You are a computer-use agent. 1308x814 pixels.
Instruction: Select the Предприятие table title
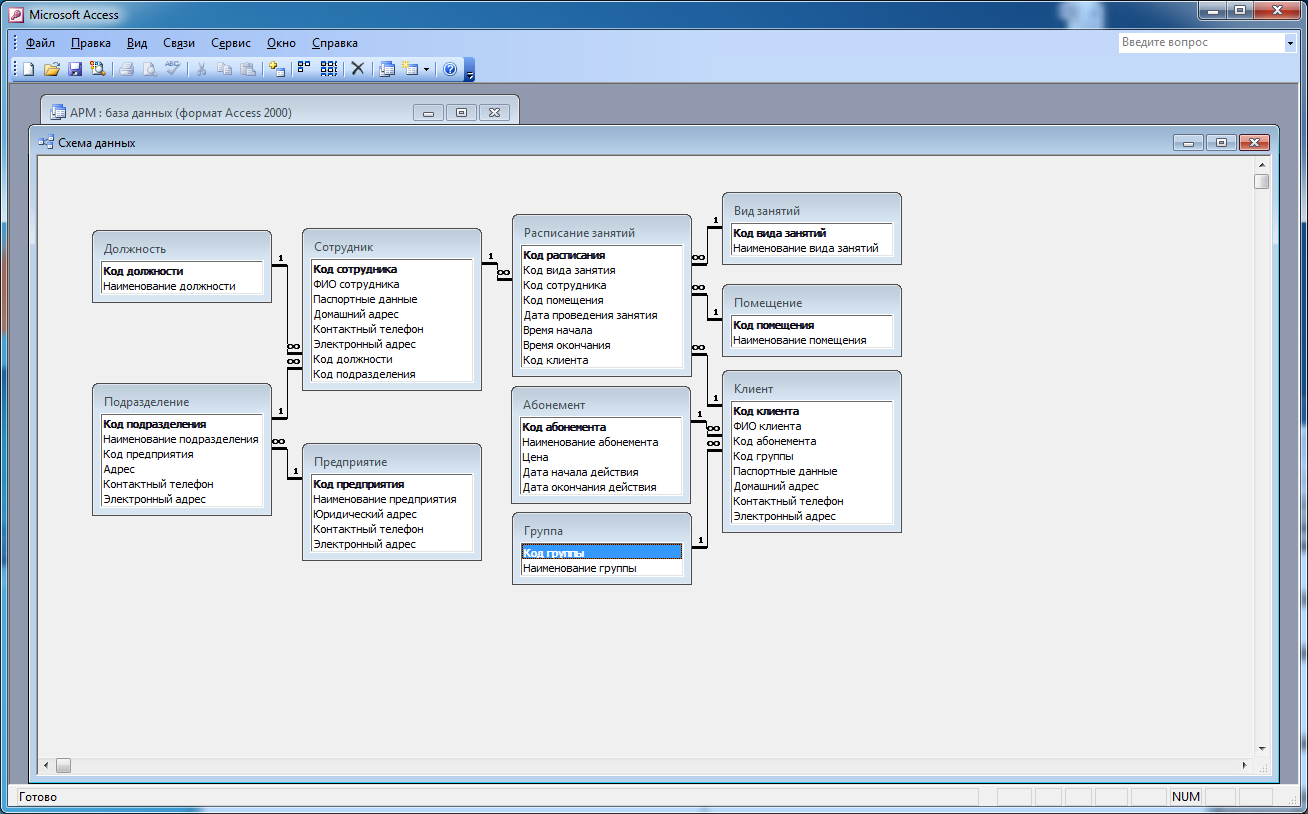(x=350, y=462)
